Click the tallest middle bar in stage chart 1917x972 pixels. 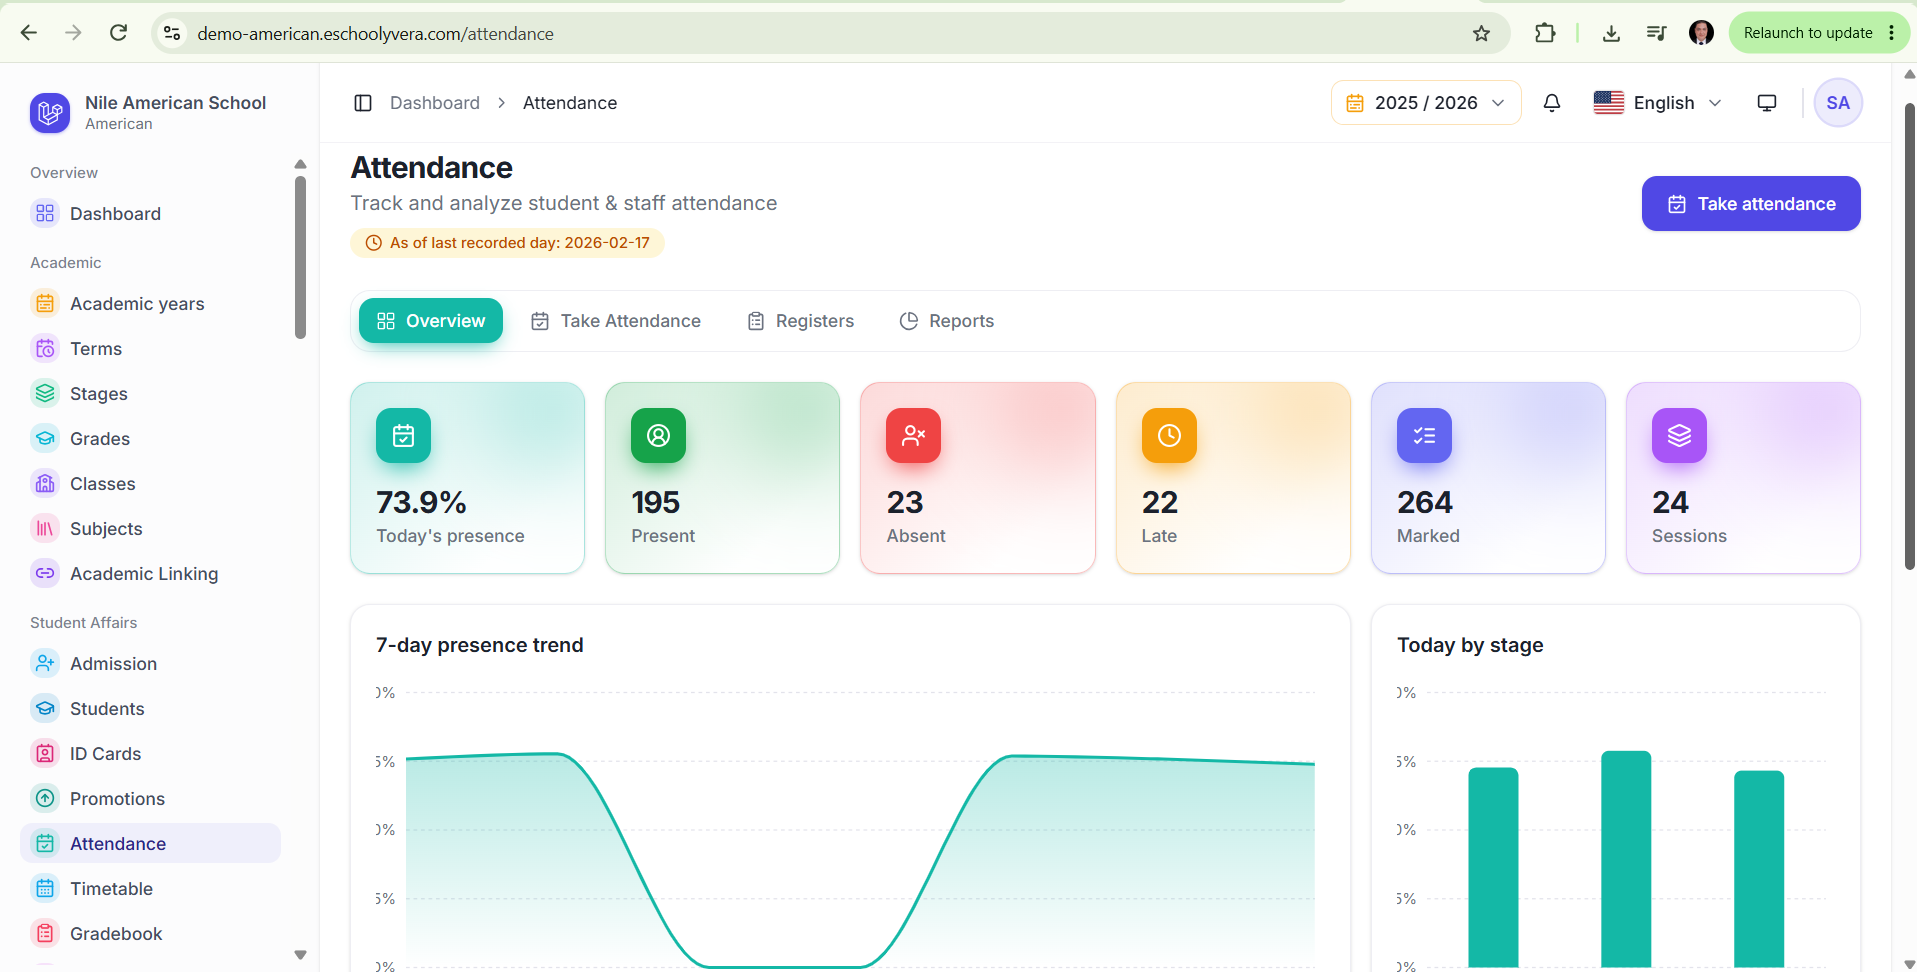1626,859
